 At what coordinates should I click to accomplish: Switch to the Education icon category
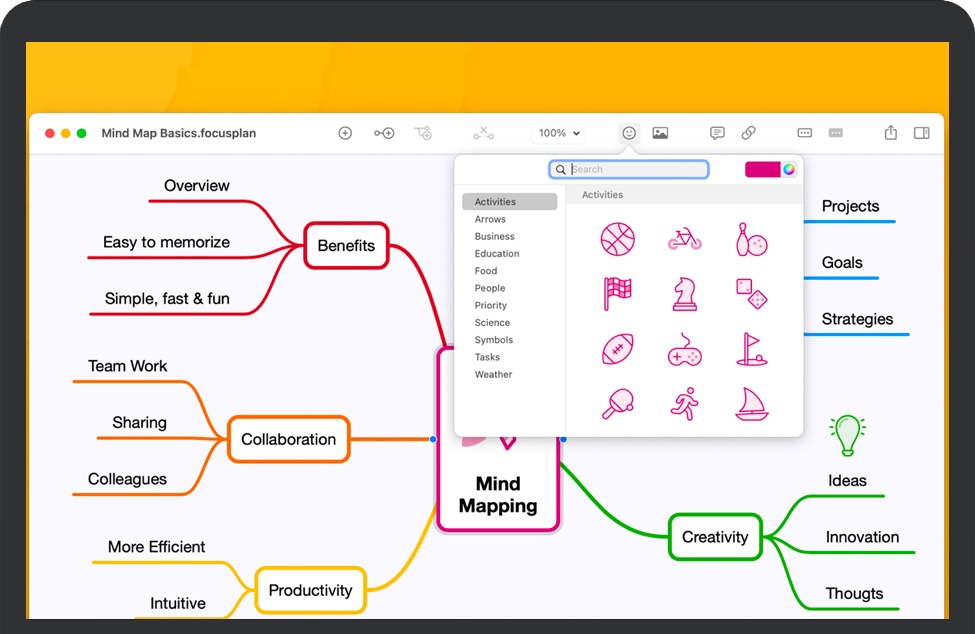click(x=497, y=254)
